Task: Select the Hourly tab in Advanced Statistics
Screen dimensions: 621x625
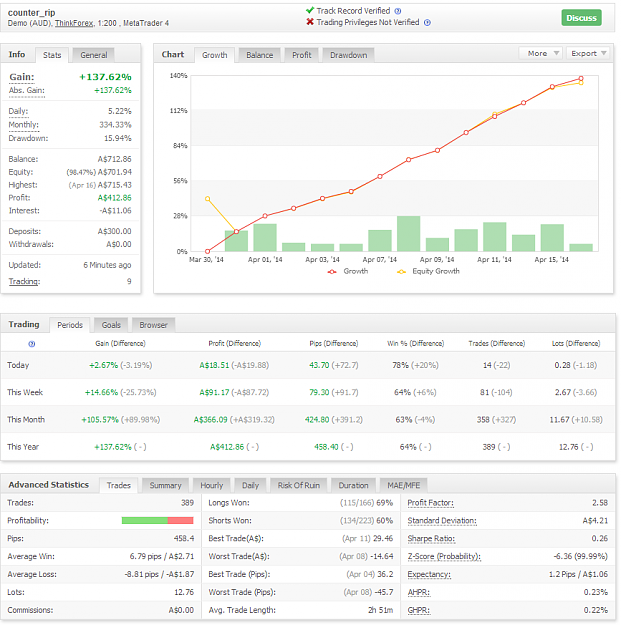Action: [x=212, y=485]
